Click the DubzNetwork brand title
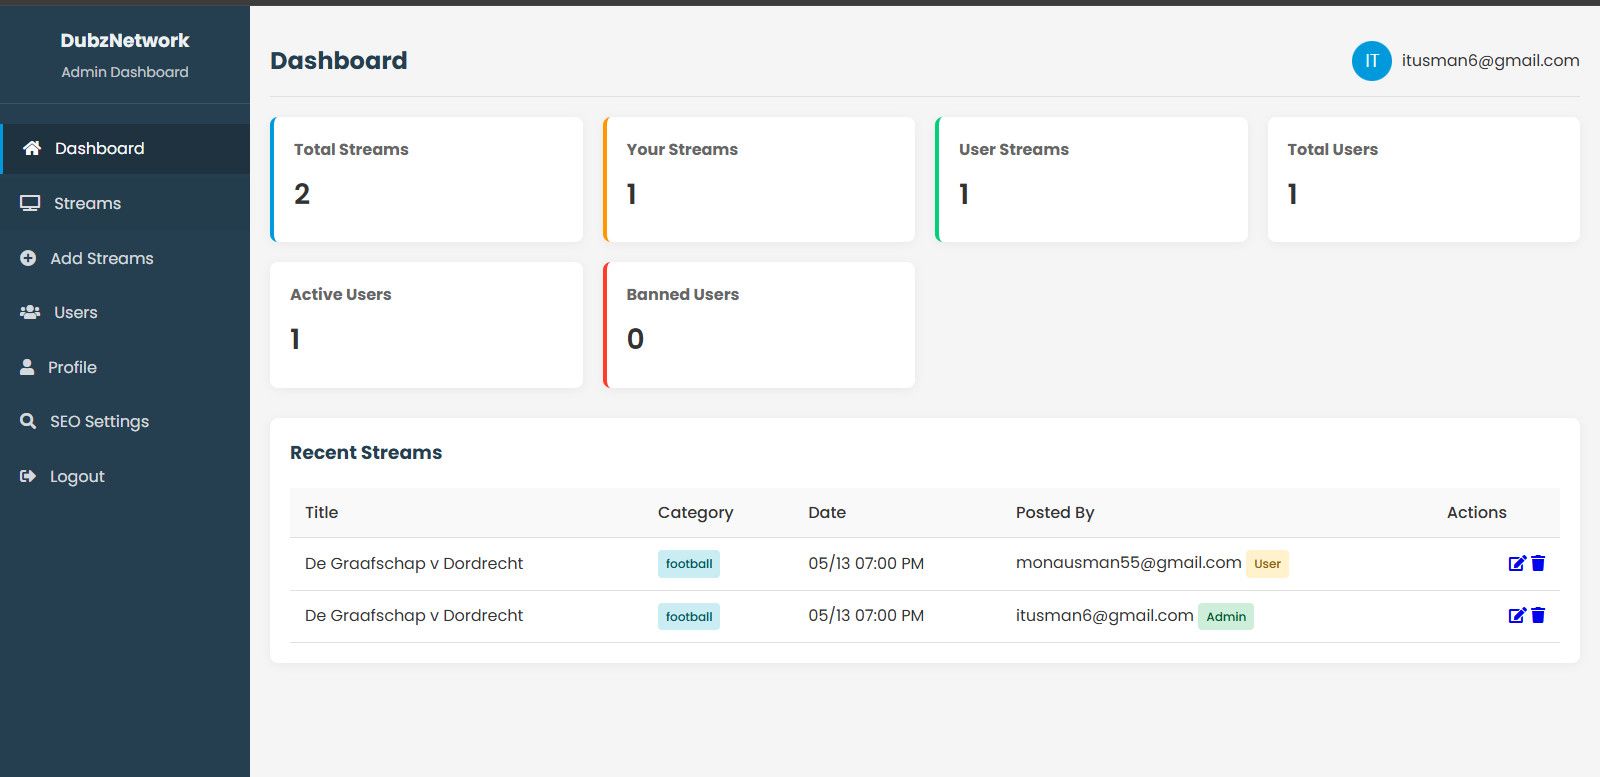 pyautogui.click(x=125, y=41)
